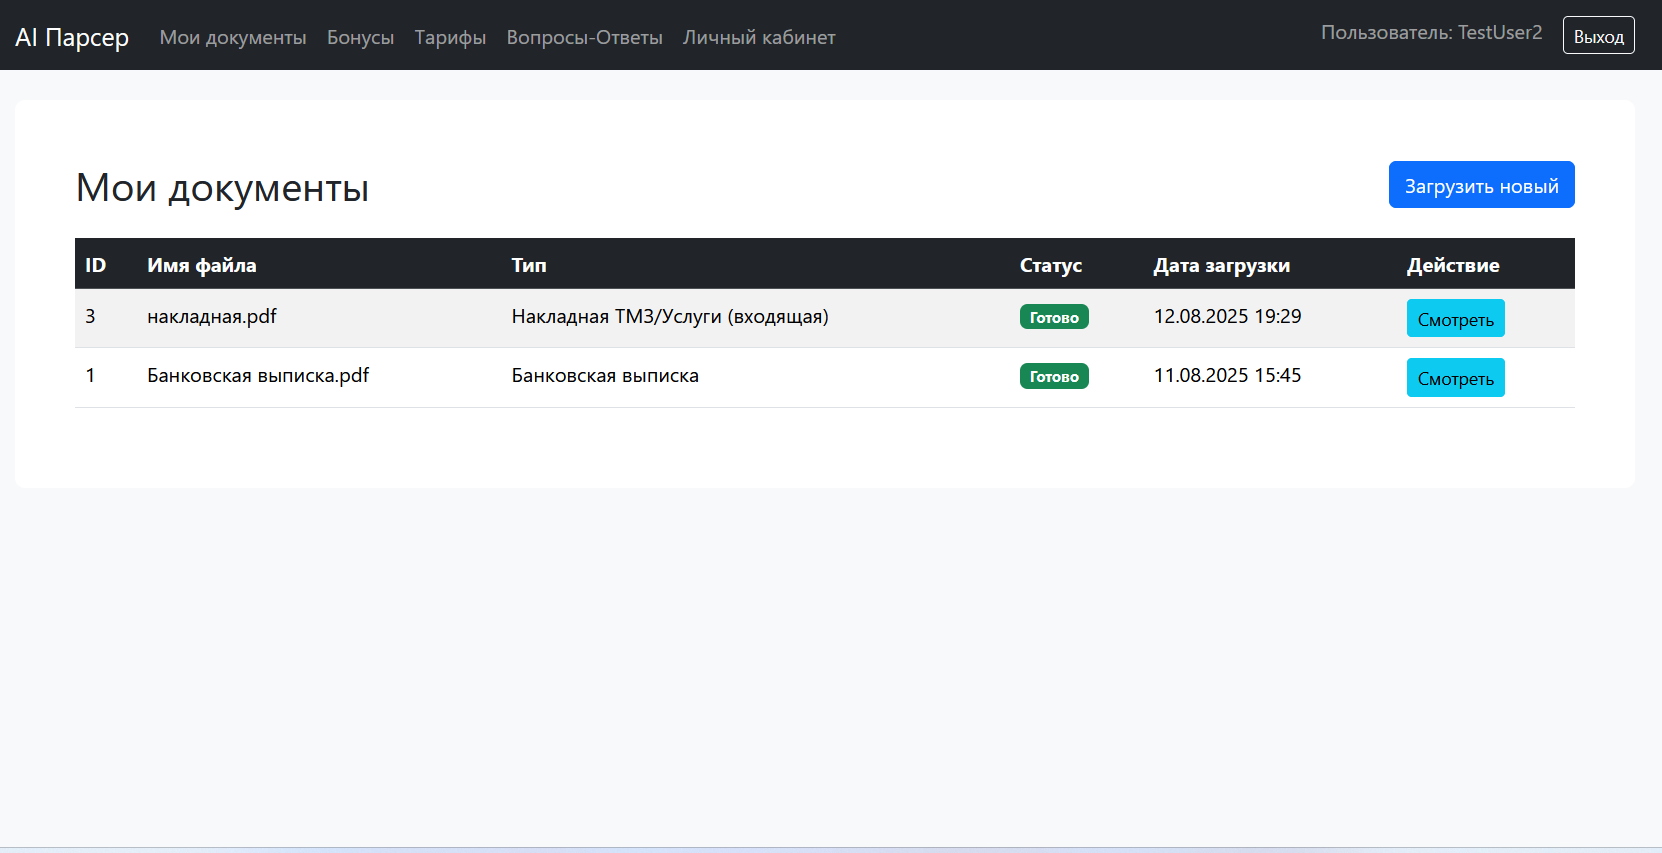Navigate to Вопросы-Ответы
Image resolution: width=1662 pixels, height=853 pixels.
[584, 37]
